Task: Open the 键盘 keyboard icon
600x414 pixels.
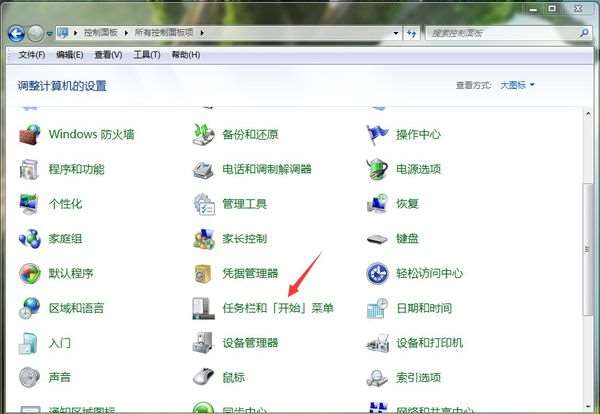Action: [x=377, y=239]
